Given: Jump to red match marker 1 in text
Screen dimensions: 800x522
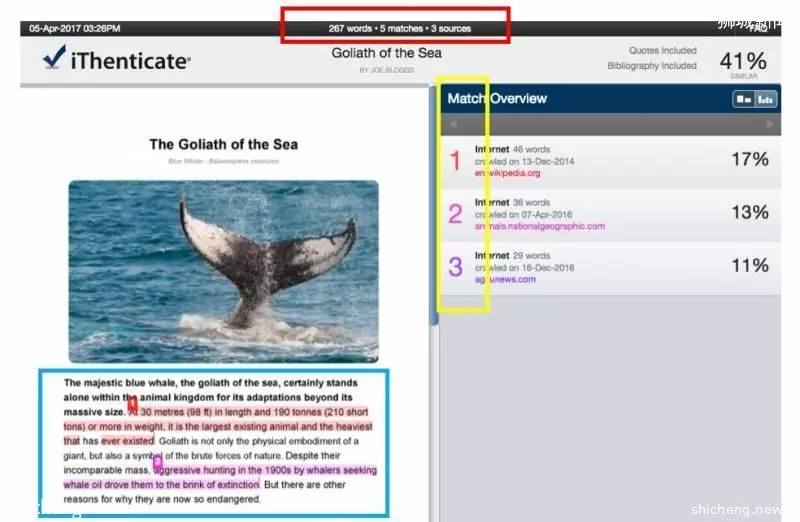Looking at the screenshot, I should coord(132,404).
